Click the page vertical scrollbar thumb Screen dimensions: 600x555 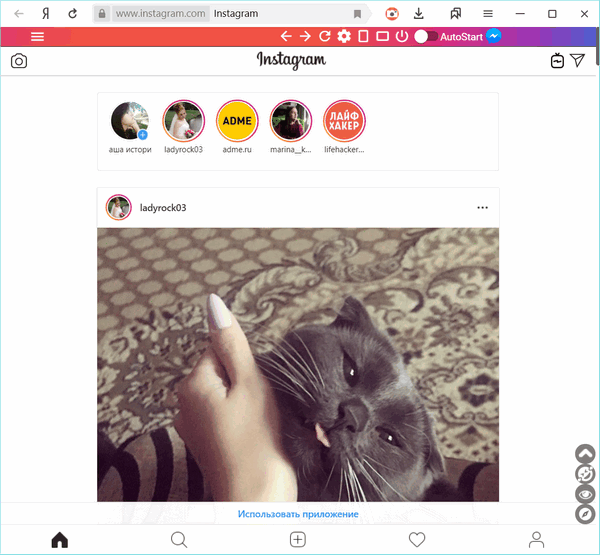[x=597, y=47]
